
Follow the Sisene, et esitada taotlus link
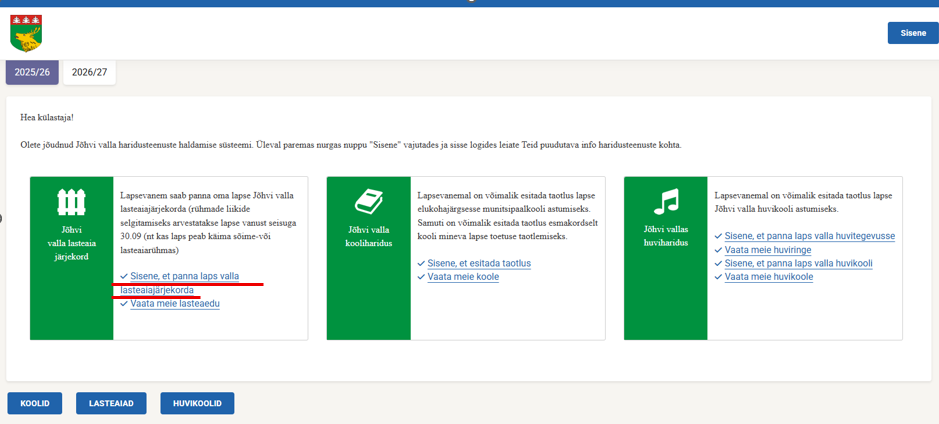point(478,263)
